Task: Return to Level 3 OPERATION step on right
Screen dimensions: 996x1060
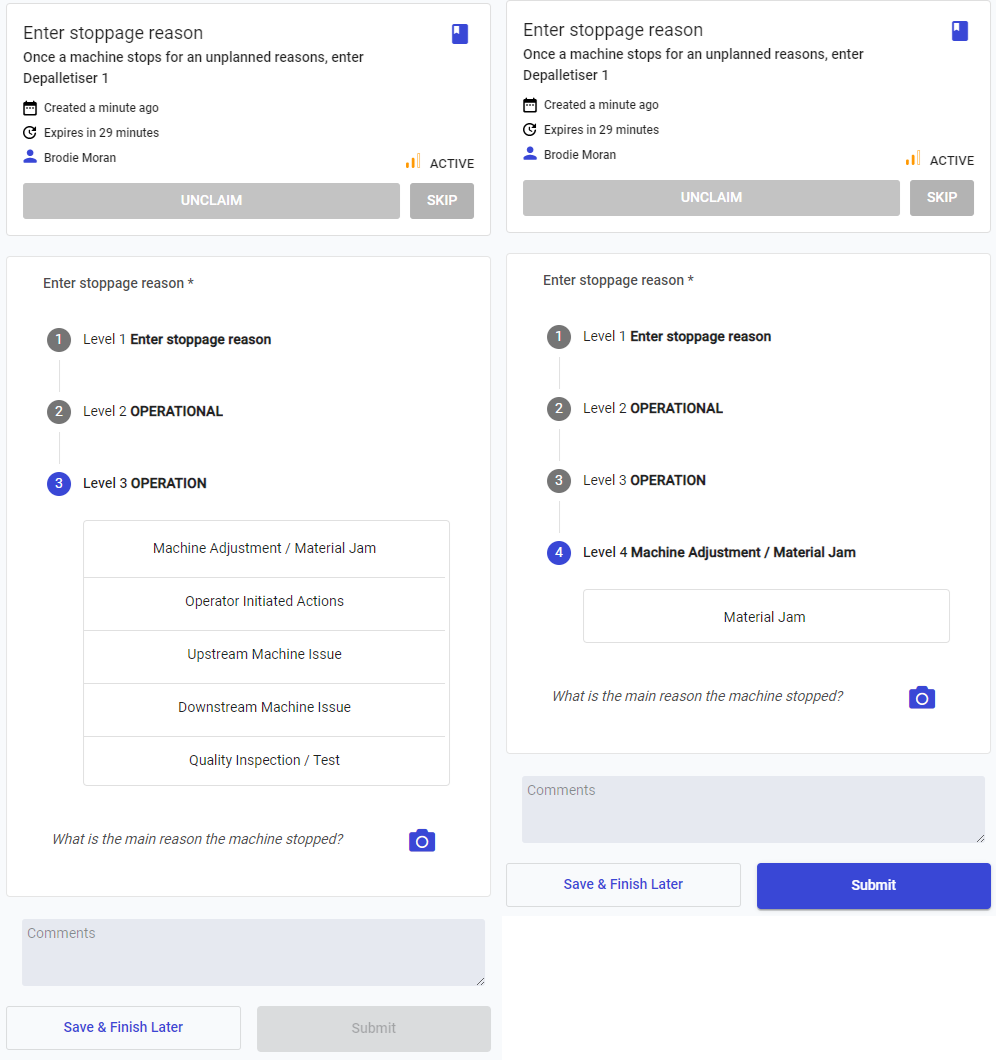Action: [627, 481]
